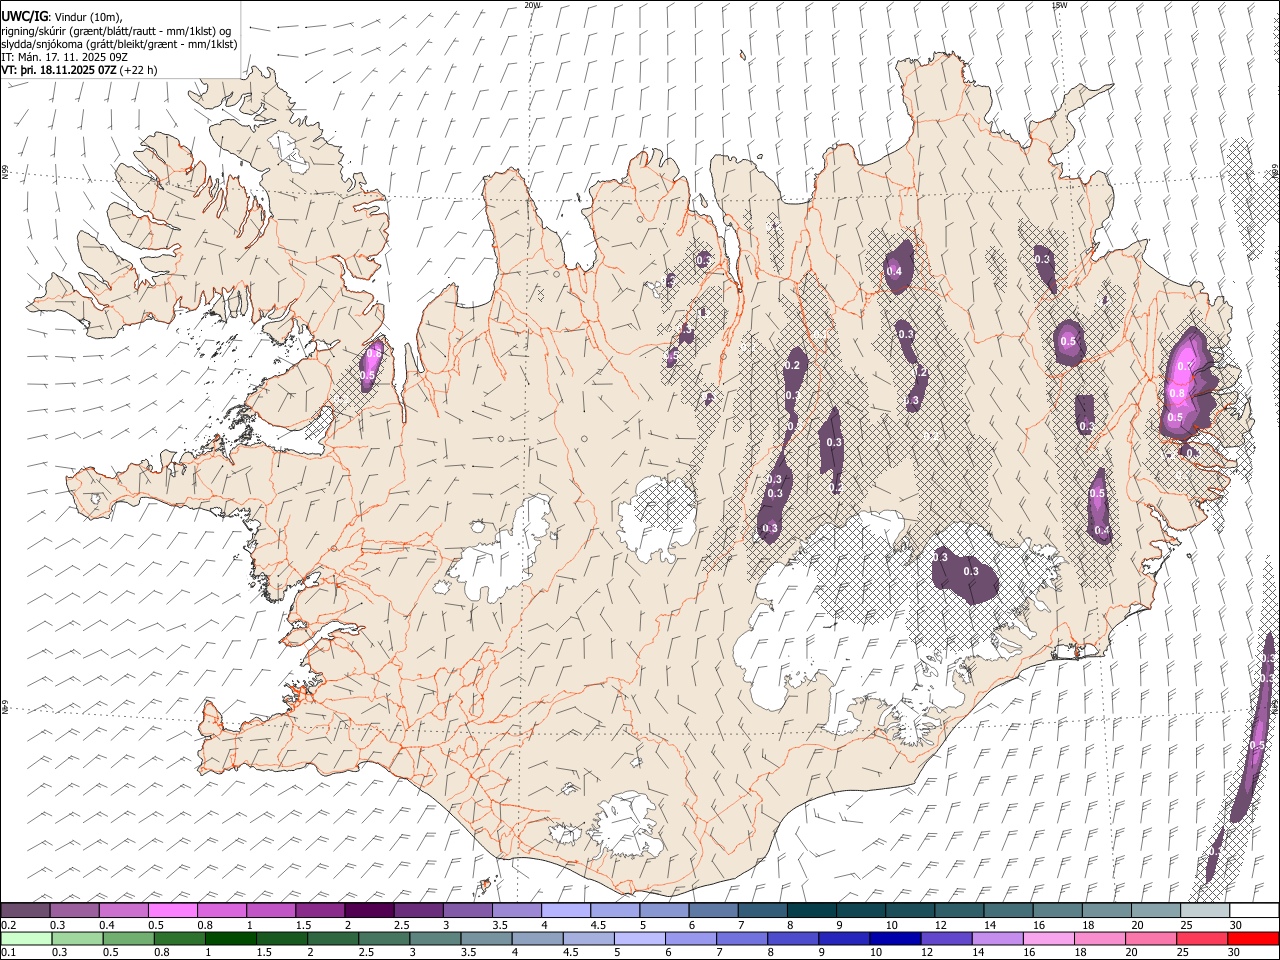The image size is (1280, 960).
Task: Click the '30' label in the rain scale
Action: pyautogui.click(x=1235, y=953)
